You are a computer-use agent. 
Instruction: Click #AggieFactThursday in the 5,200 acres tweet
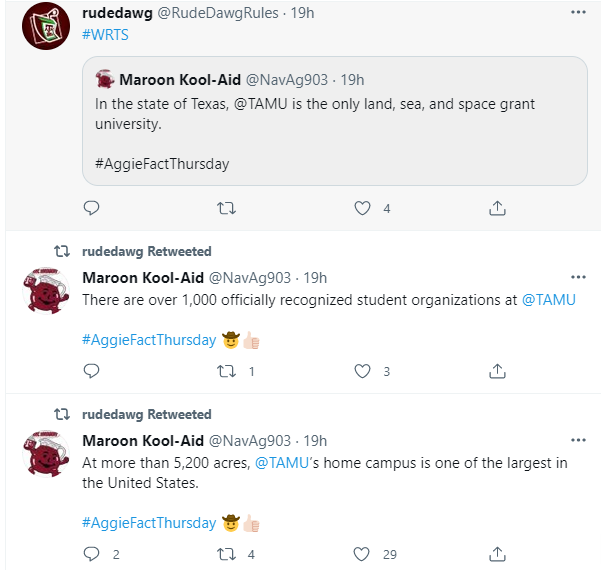pyautogui.click(x=149, y=523)
